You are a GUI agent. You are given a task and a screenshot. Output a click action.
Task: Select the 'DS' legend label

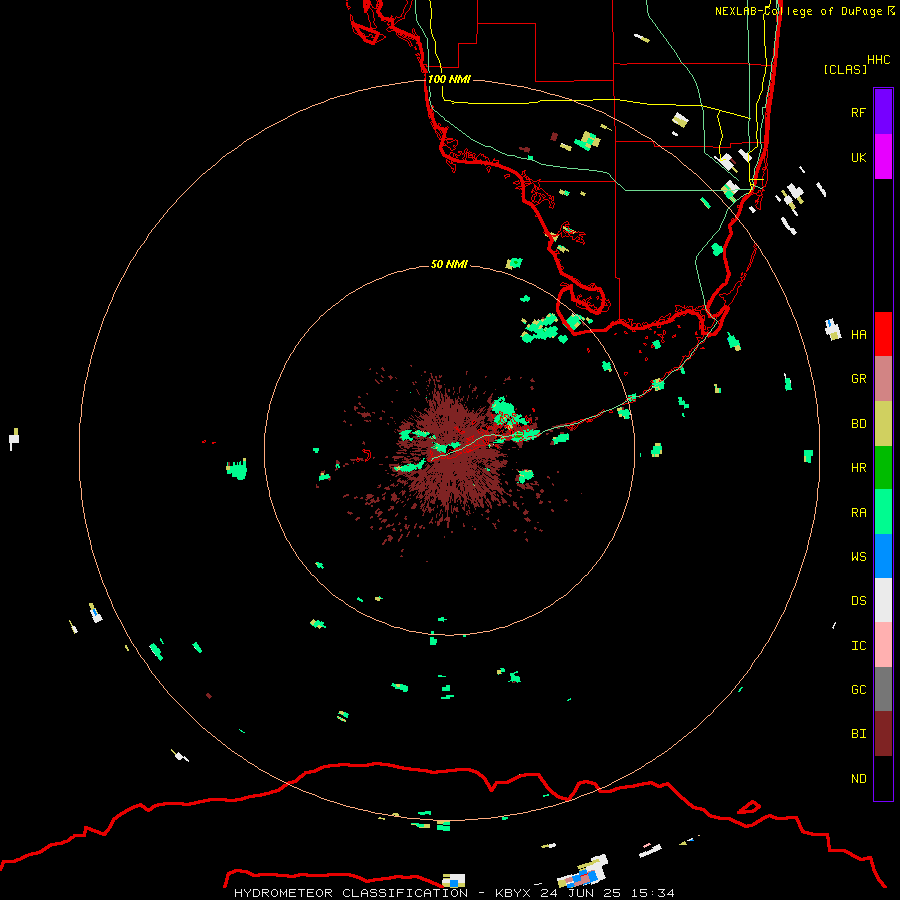point(858,601)
